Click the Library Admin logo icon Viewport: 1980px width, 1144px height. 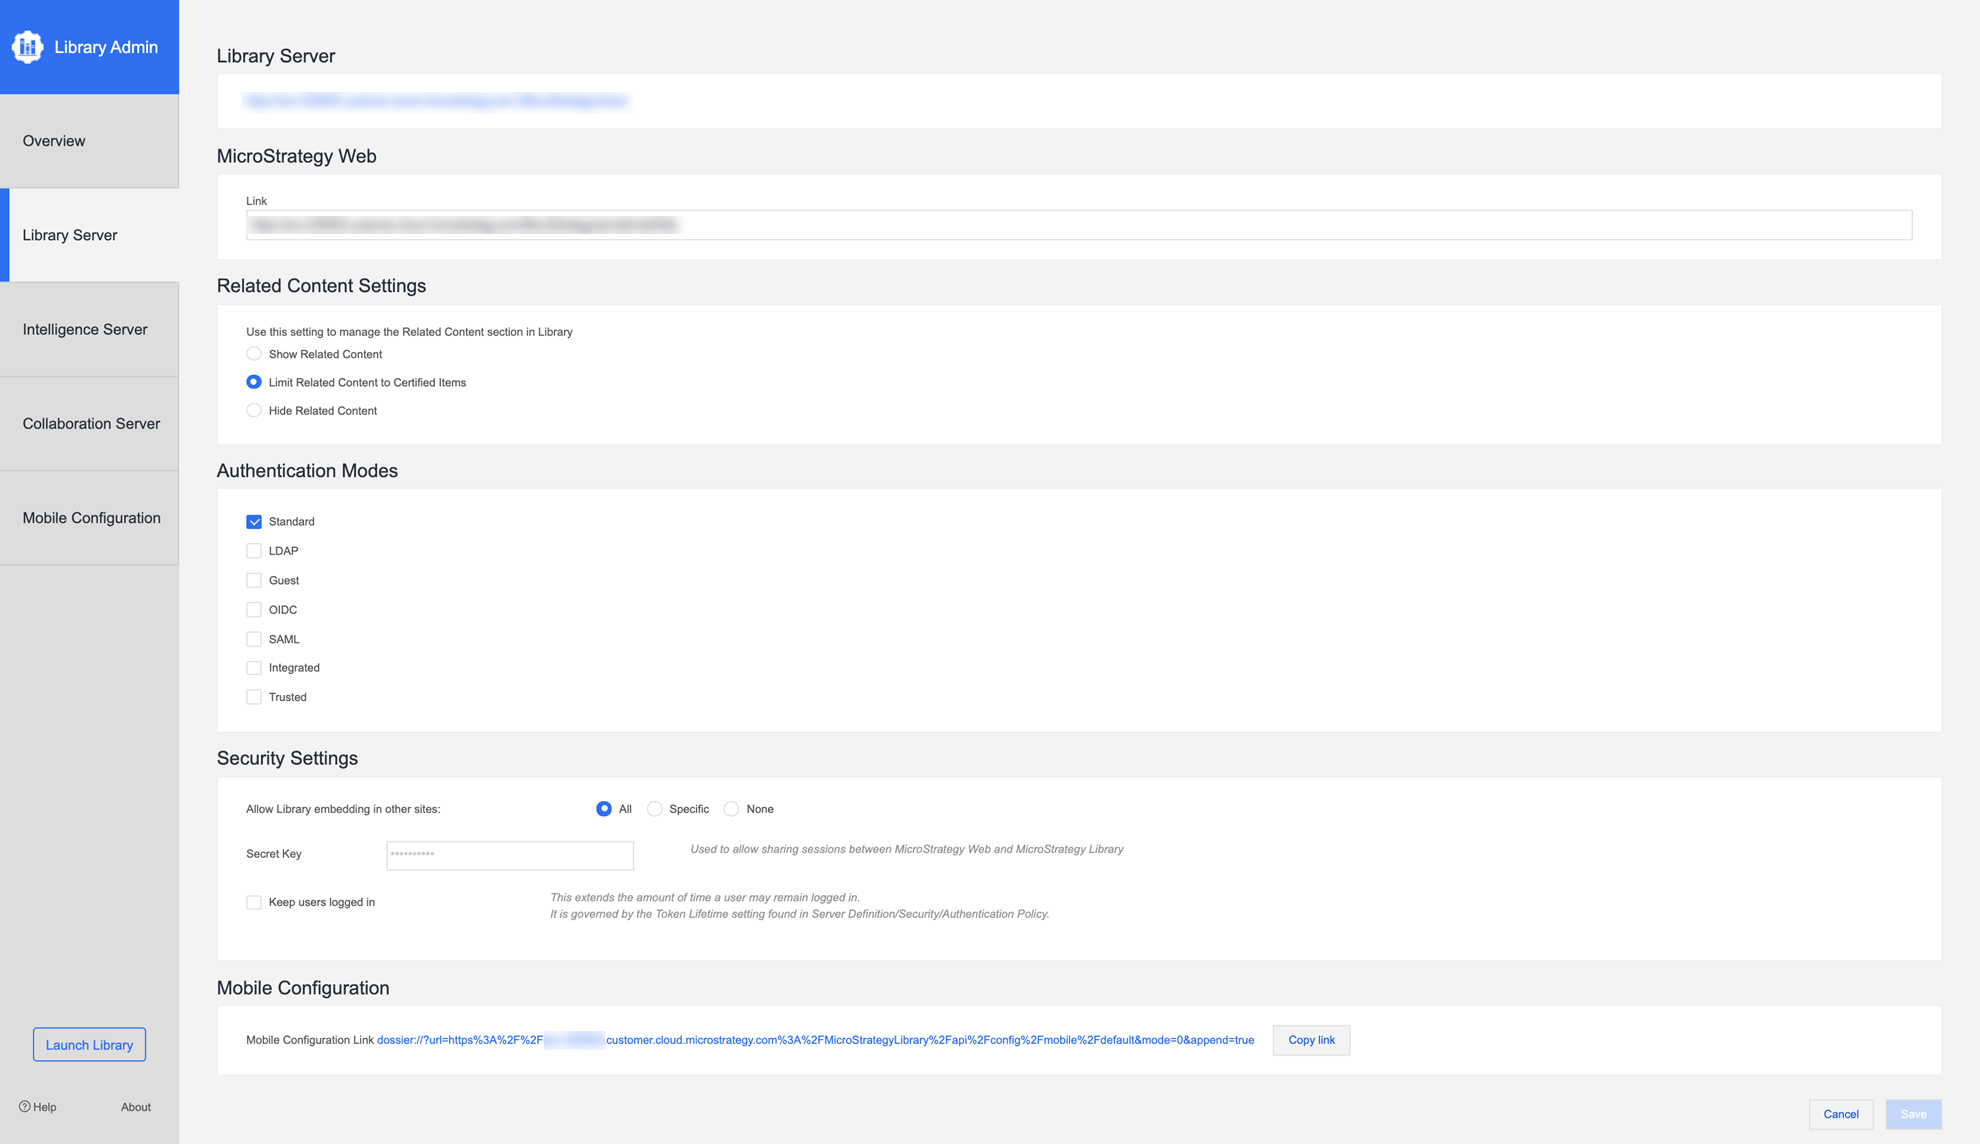coord(27,47)
